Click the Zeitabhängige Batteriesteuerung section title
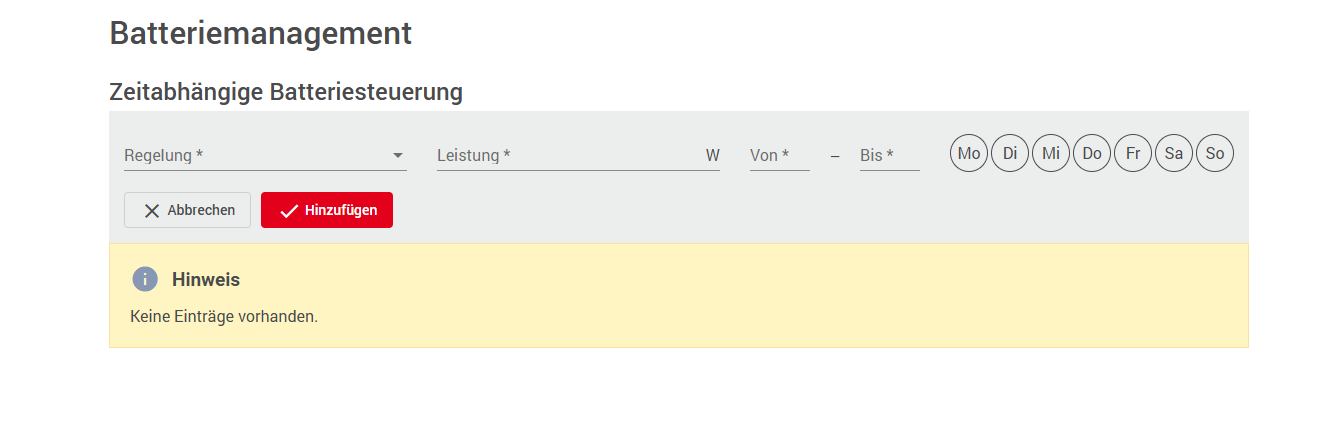 [285, 92]
